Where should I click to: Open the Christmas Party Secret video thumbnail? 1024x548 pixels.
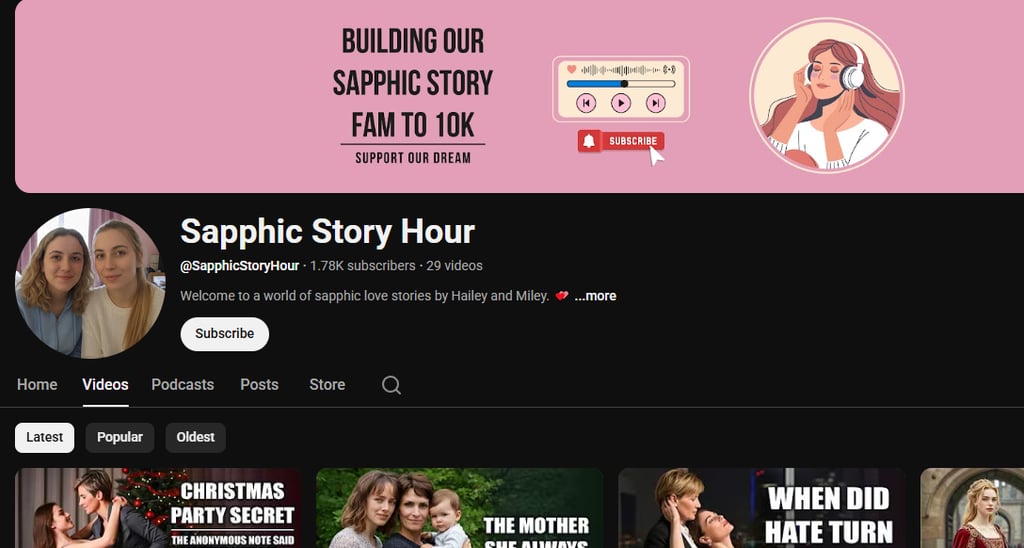[158, 508]
